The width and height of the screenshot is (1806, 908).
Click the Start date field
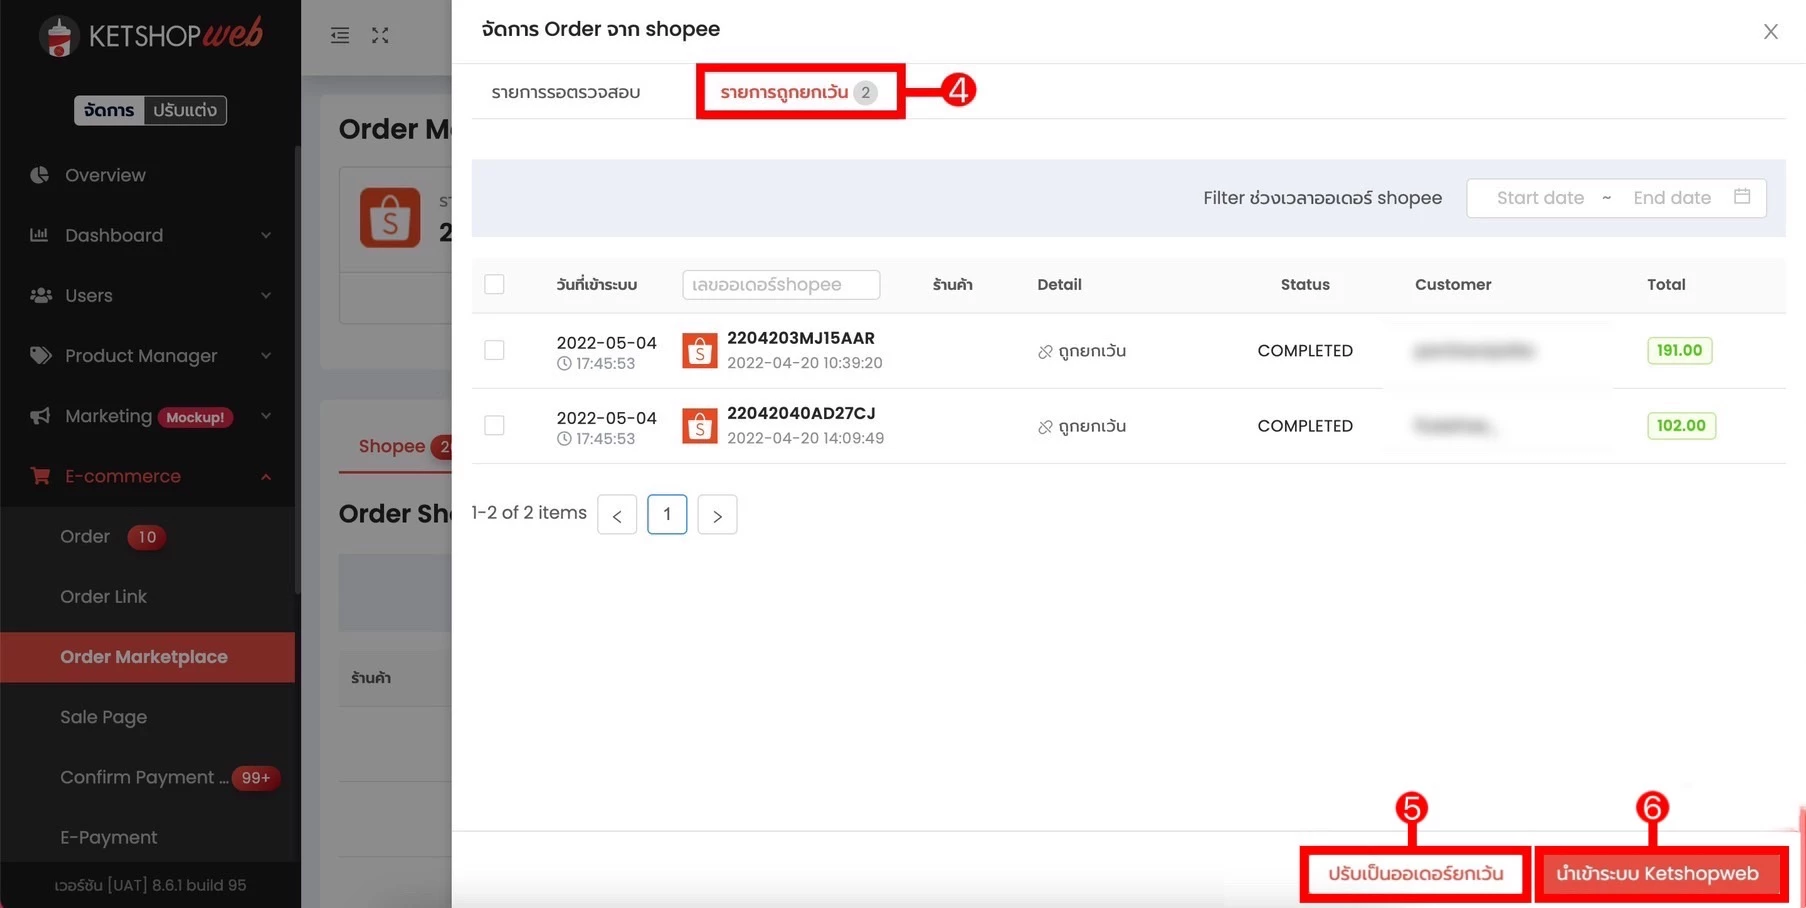pos(1540,198)
